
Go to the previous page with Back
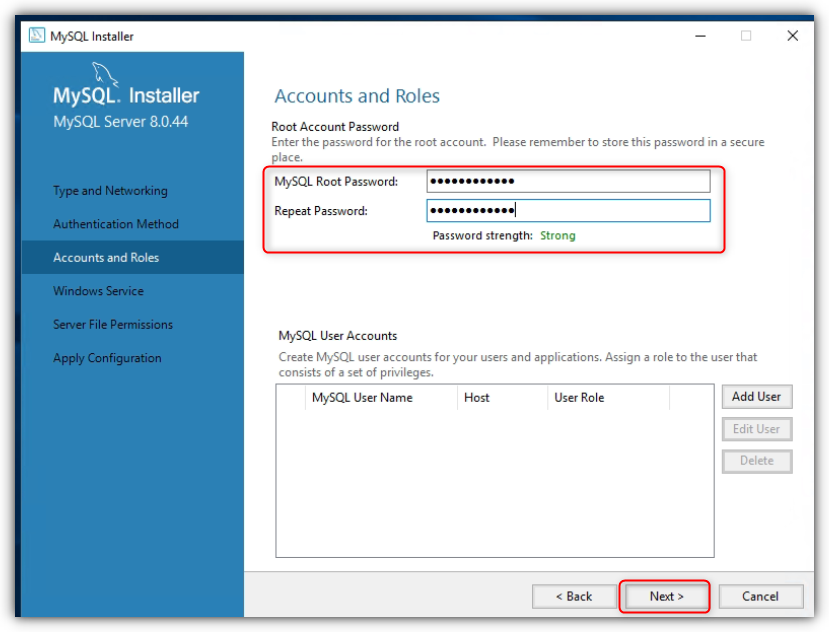(x=574, y=597)
